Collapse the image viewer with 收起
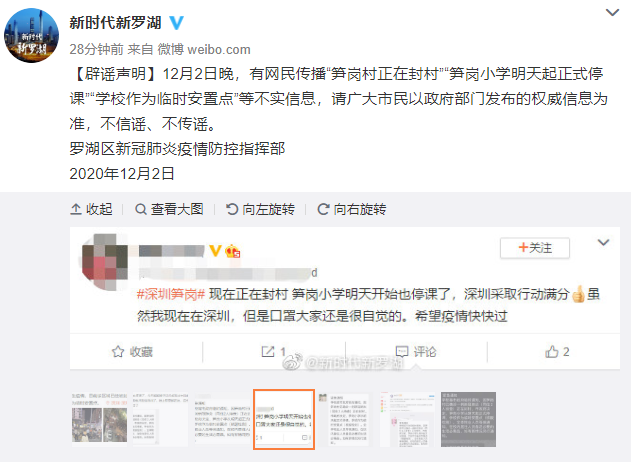 [x=92, y=209]
